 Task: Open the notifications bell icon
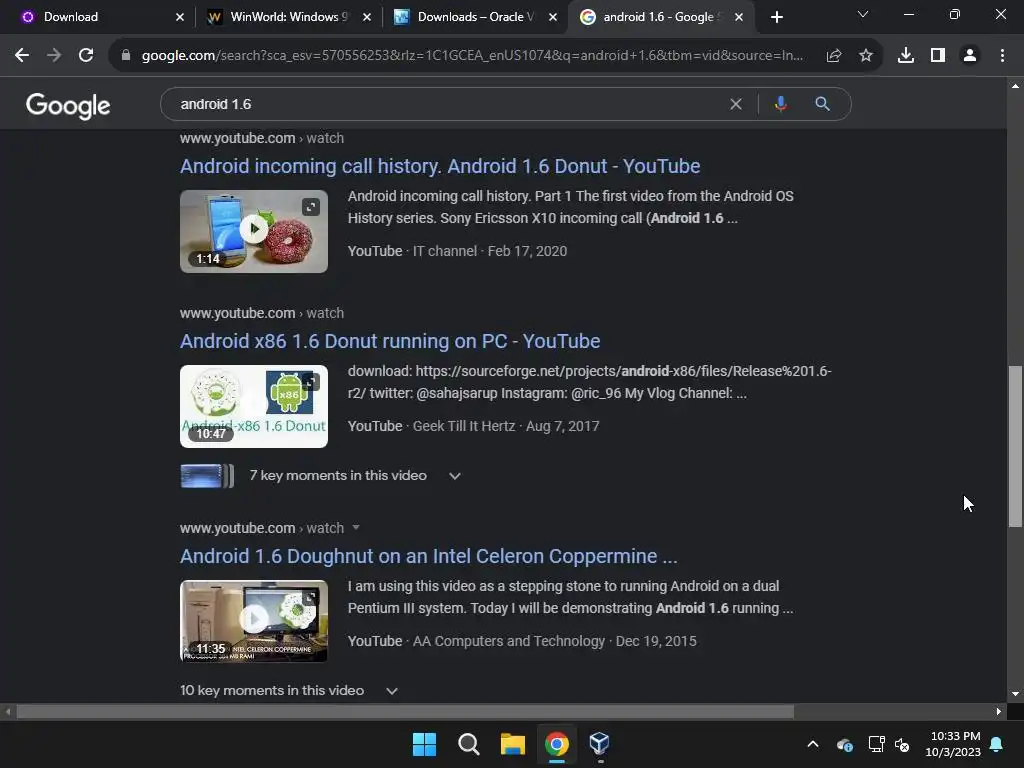(997, 744)
